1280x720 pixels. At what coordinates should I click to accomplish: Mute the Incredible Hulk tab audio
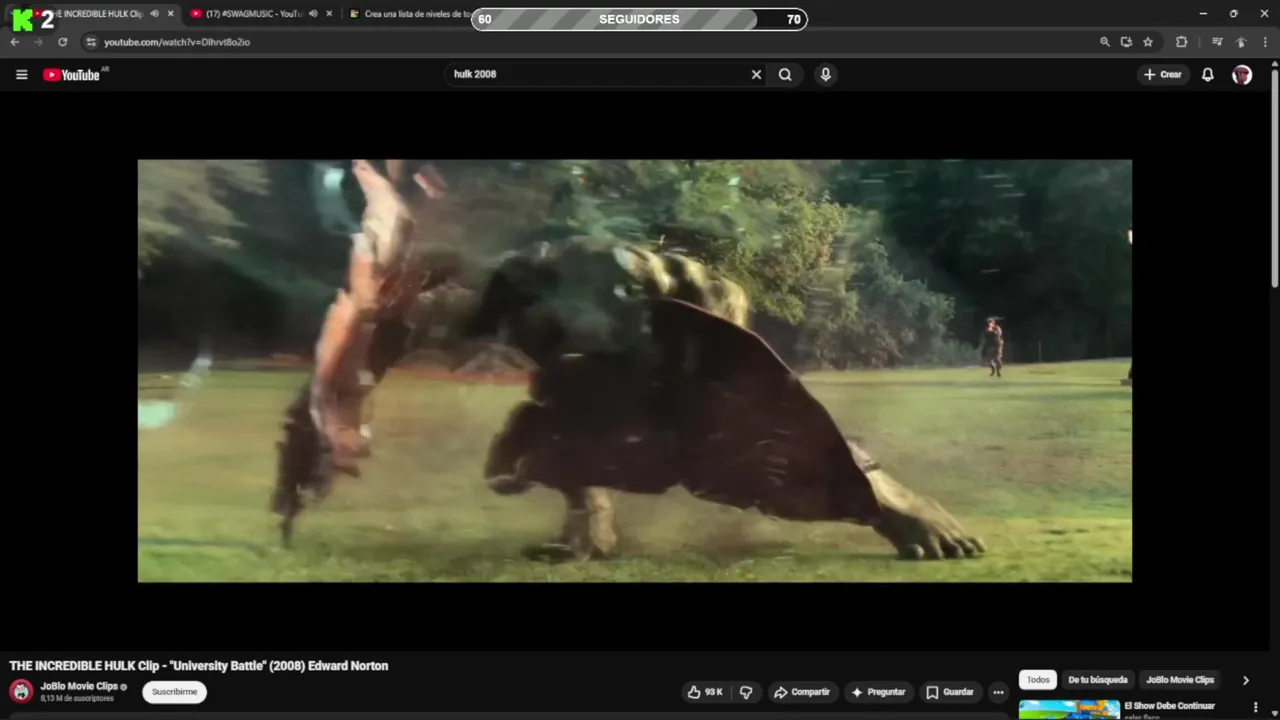(154, 14)
